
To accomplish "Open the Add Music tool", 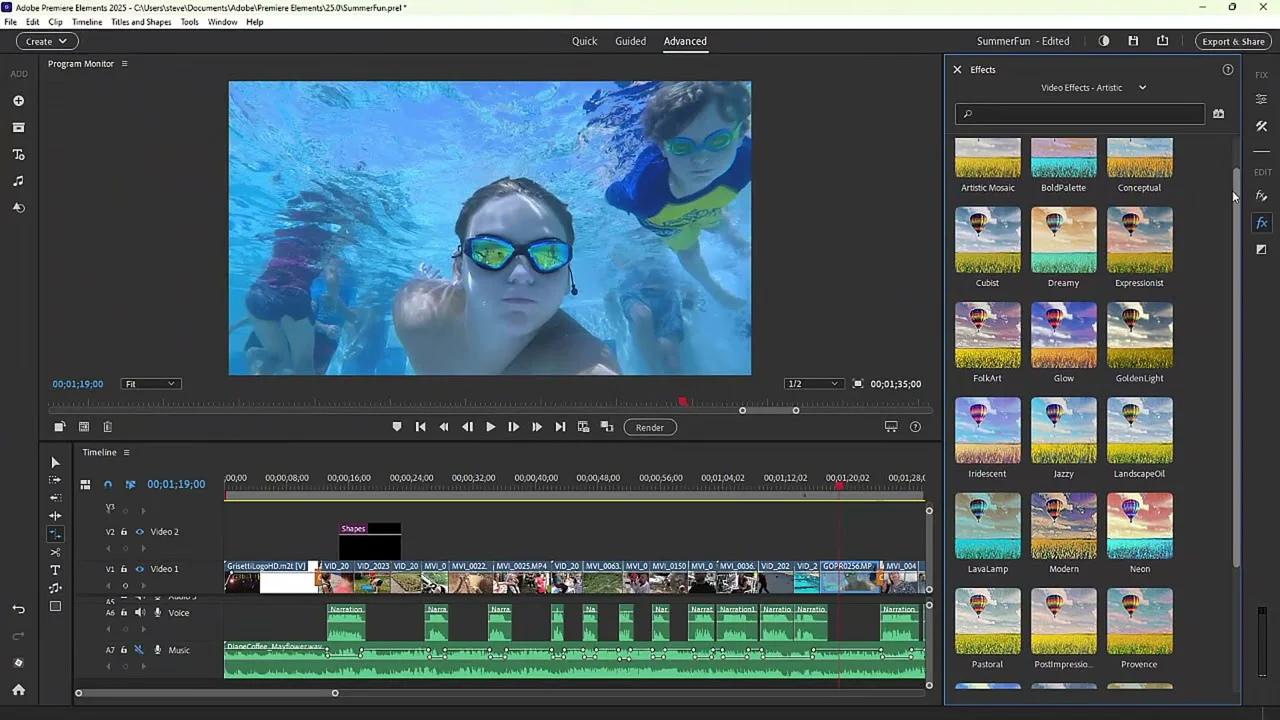I will [x=18, y=180].
